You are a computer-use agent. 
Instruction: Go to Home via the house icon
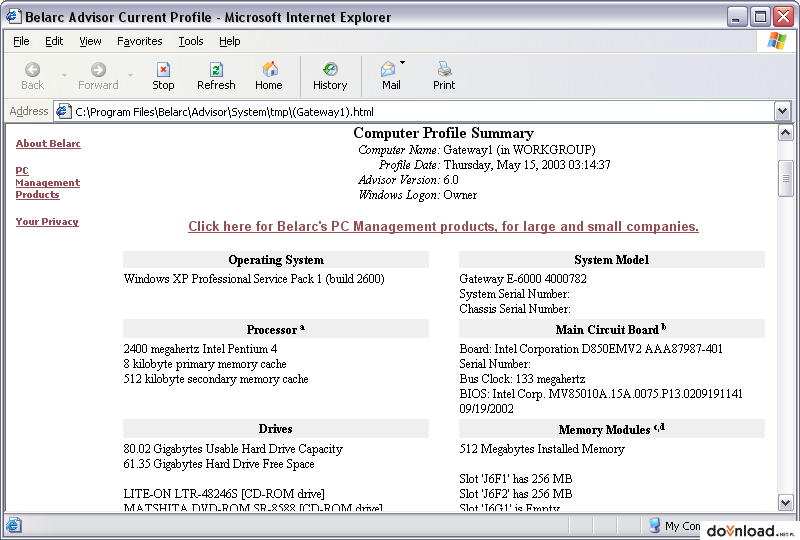point(269,69)
